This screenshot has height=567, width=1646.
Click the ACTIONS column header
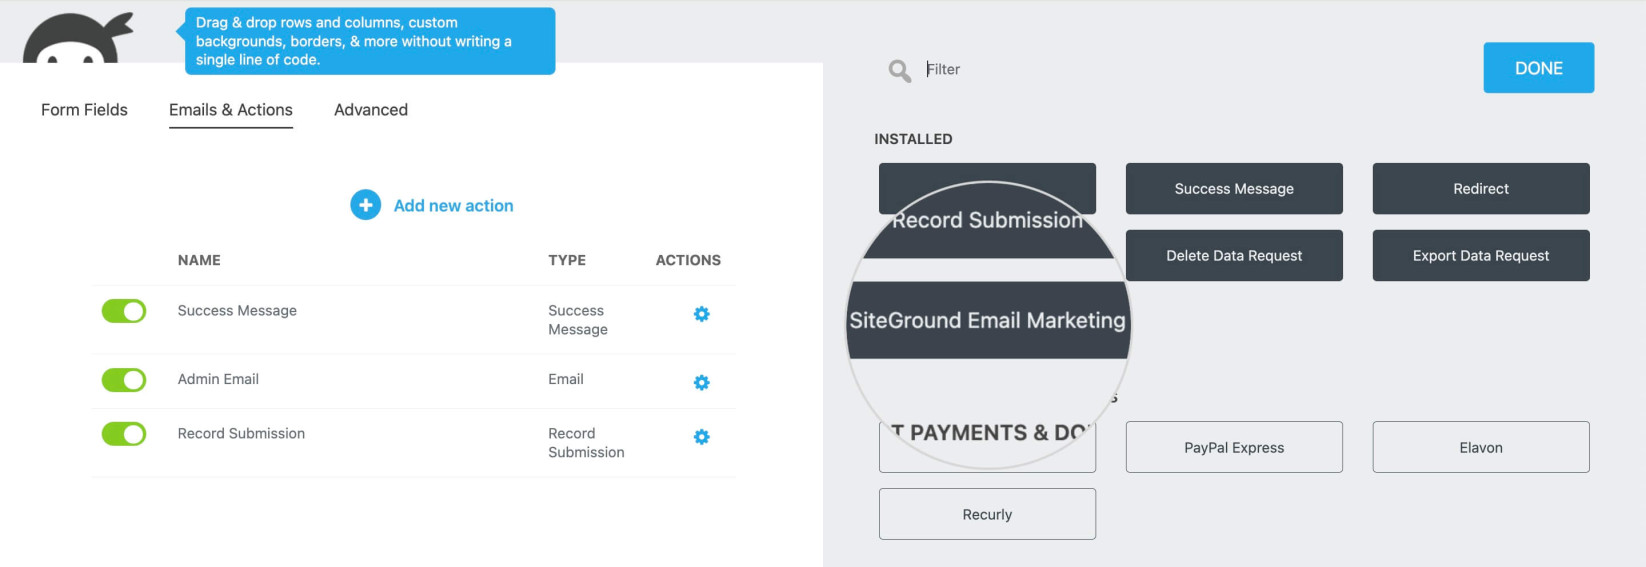pyautogui.click(x=688, y=260)
